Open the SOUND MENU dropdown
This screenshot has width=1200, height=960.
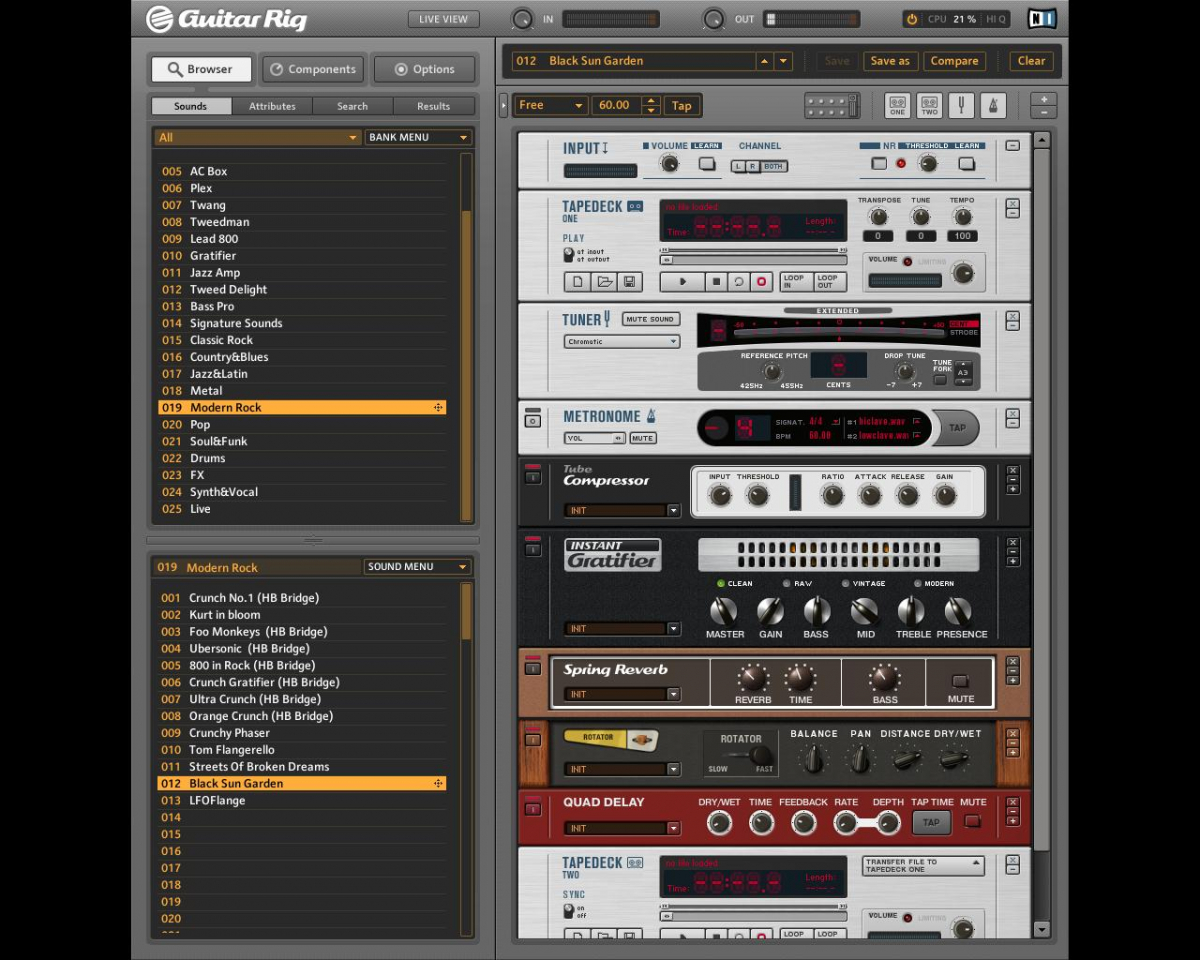(417, 566)
